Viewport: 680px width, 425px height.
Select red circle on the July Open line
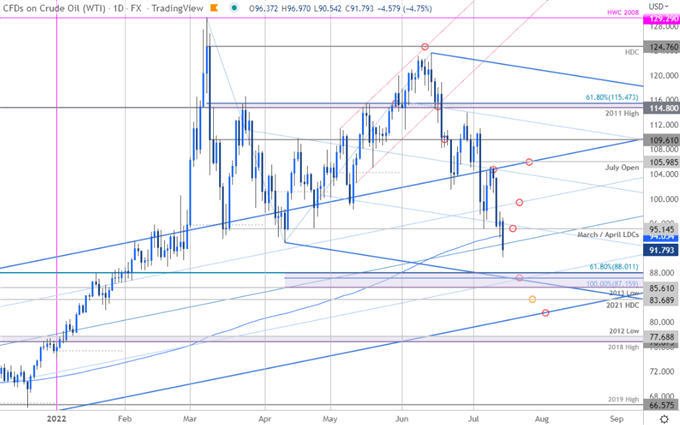point(529,162)
